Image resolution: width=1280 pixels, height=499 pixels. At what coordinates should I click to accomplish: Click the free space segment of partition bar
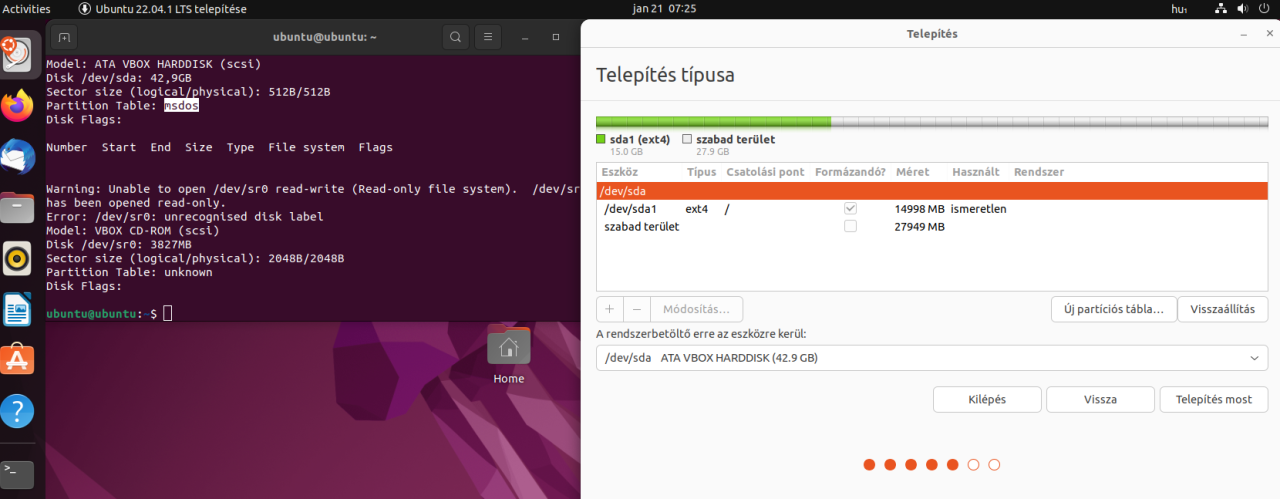(x=1050, y=121)
